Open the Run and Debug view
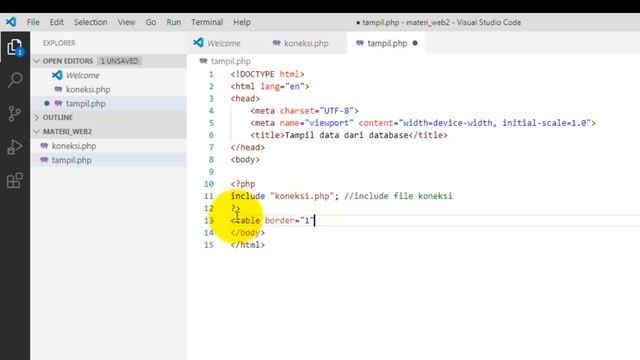The image size is (640, 360). (x=15, y=147)
